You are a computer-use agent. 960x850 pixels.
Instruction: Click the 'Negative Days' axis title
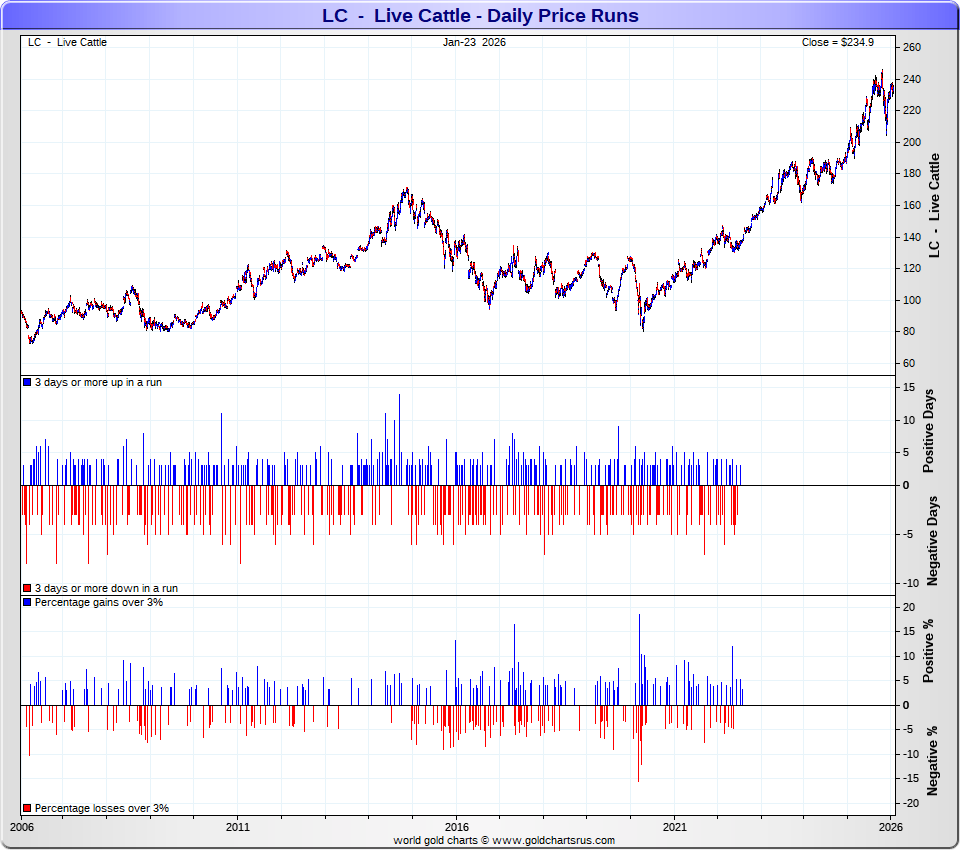932,541
